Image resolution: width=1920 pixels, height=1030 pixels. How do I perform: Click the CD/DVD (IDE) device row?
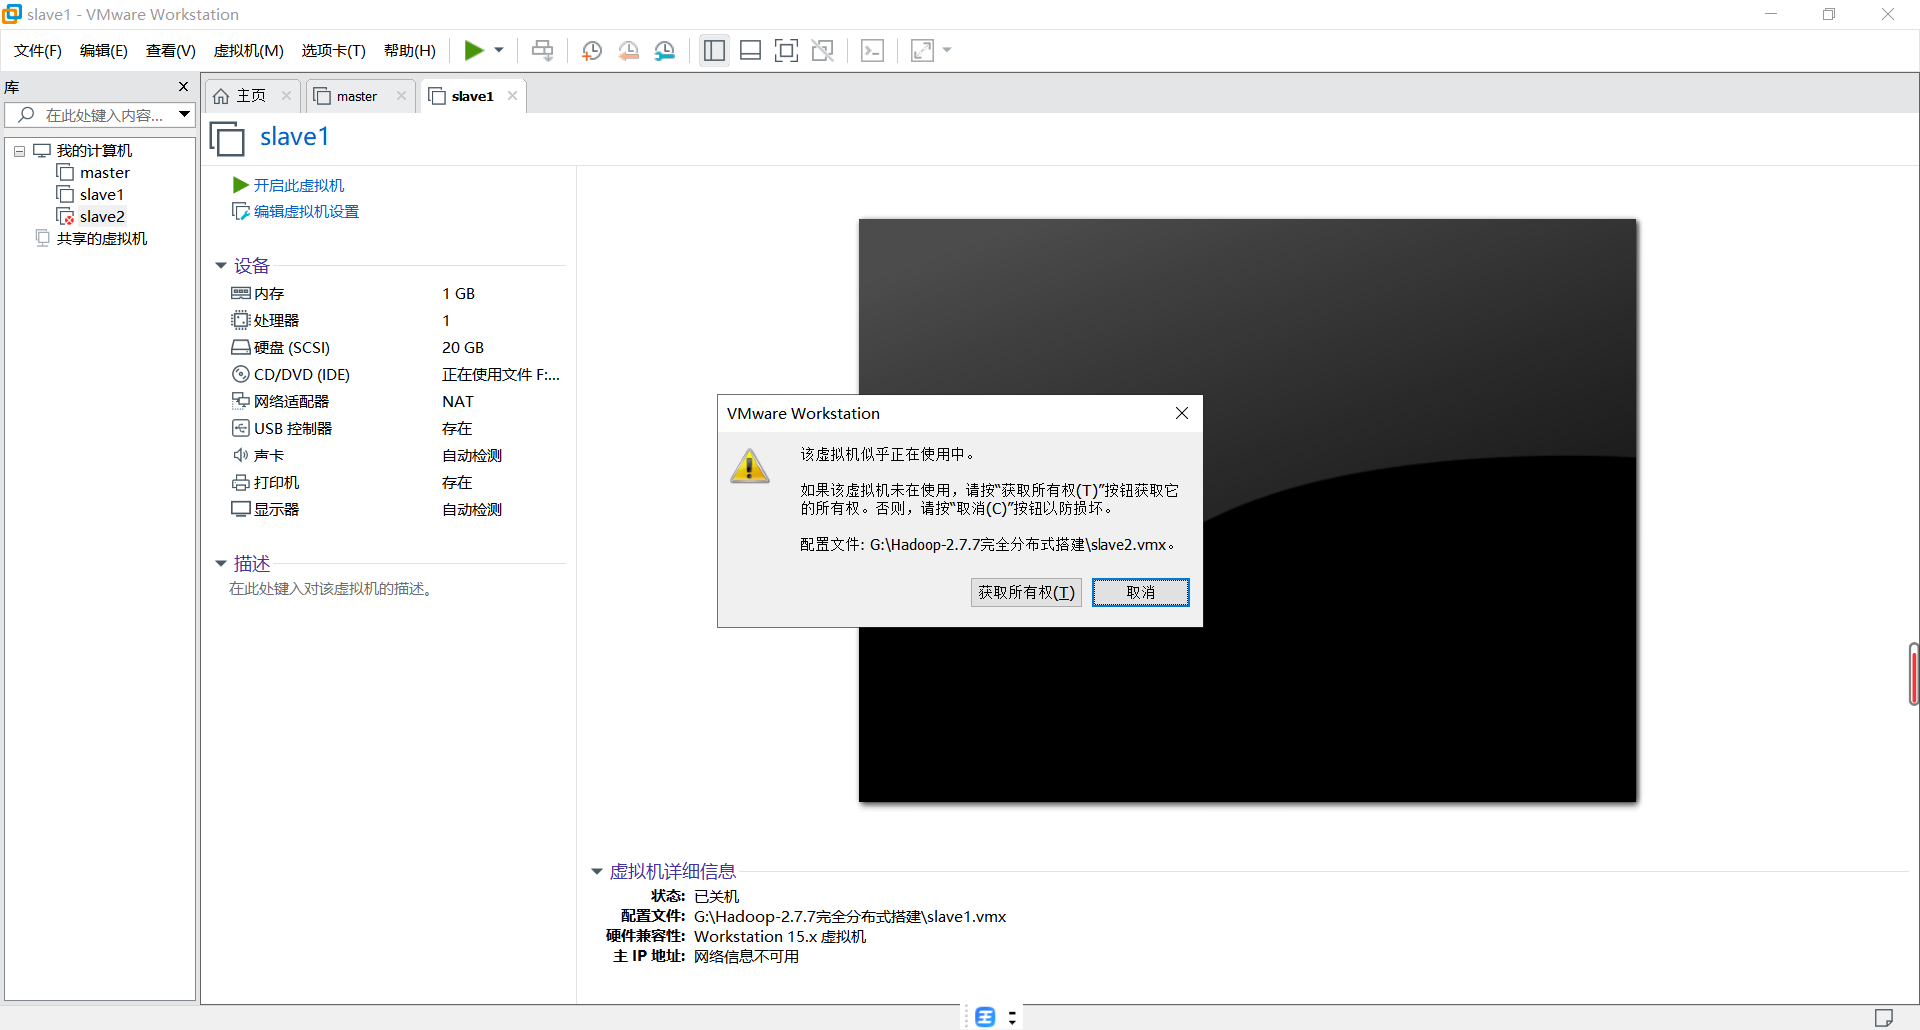click(x=397, y=374)
